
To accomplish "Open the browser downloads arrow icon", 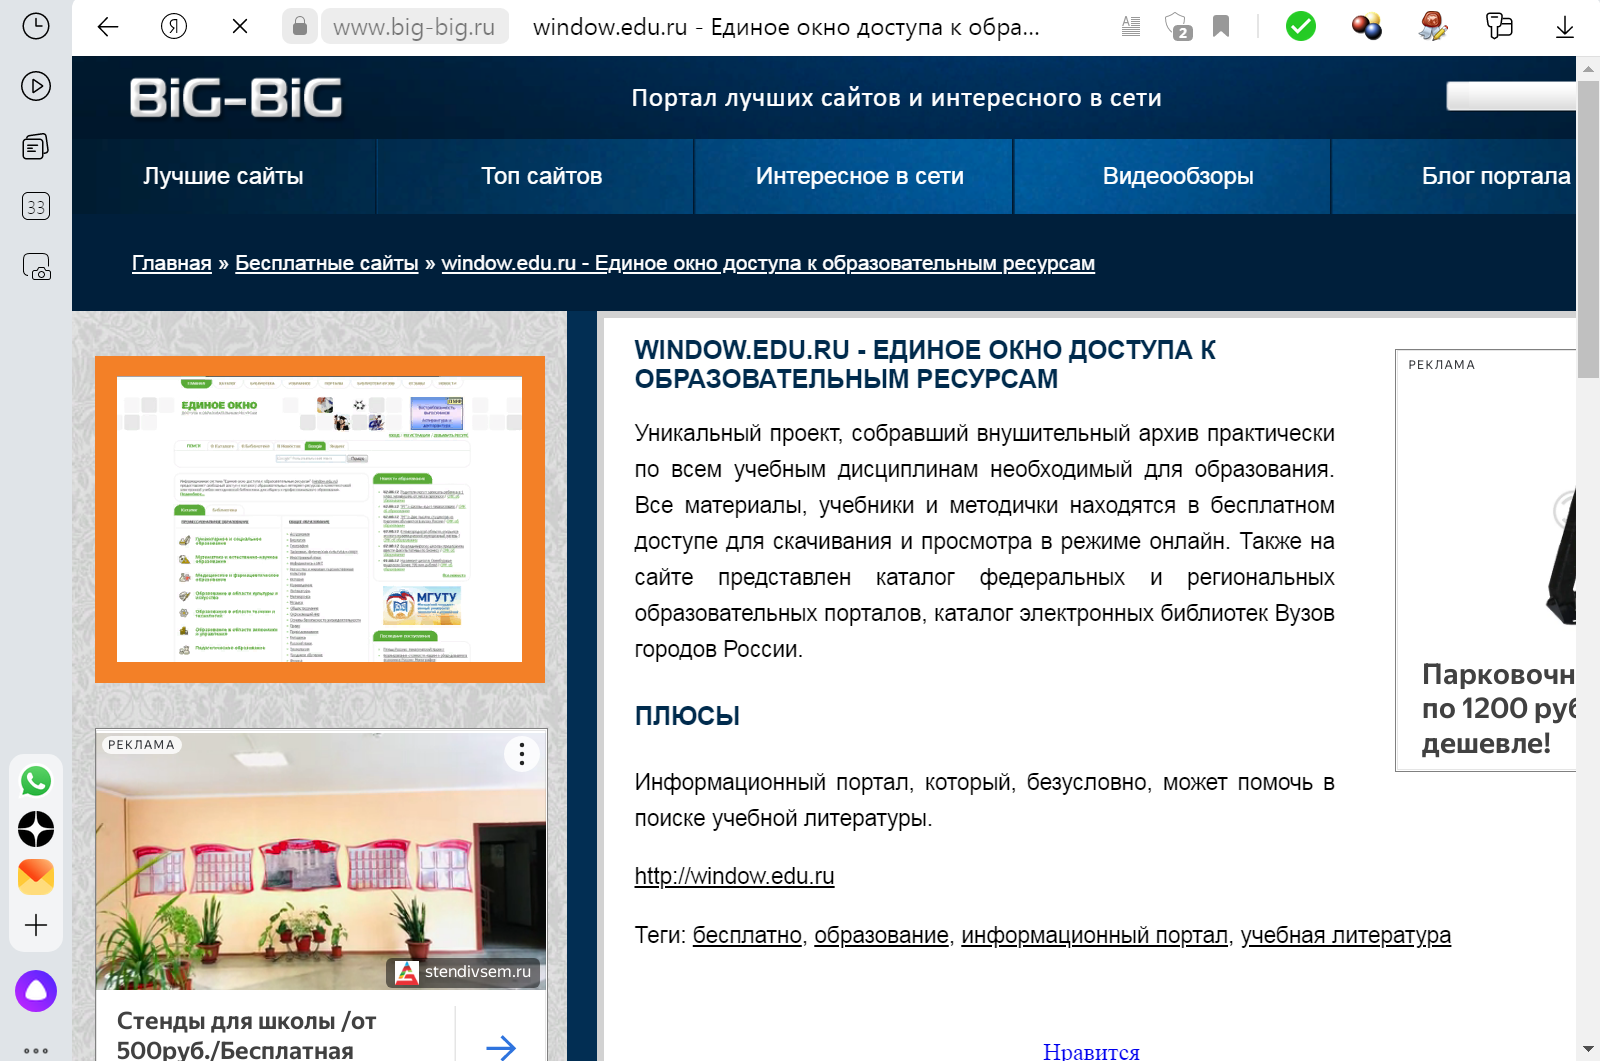I will (1564, 27).
